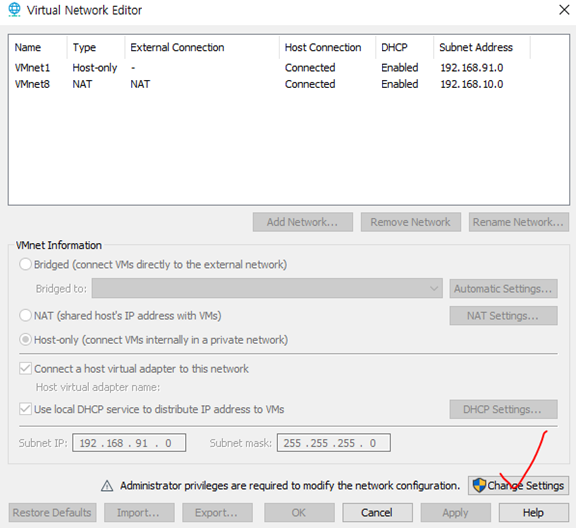The width and height of the screenshot is (576, 528).
Task: Open NAT Settings dialog
Action: pos(503,316)
